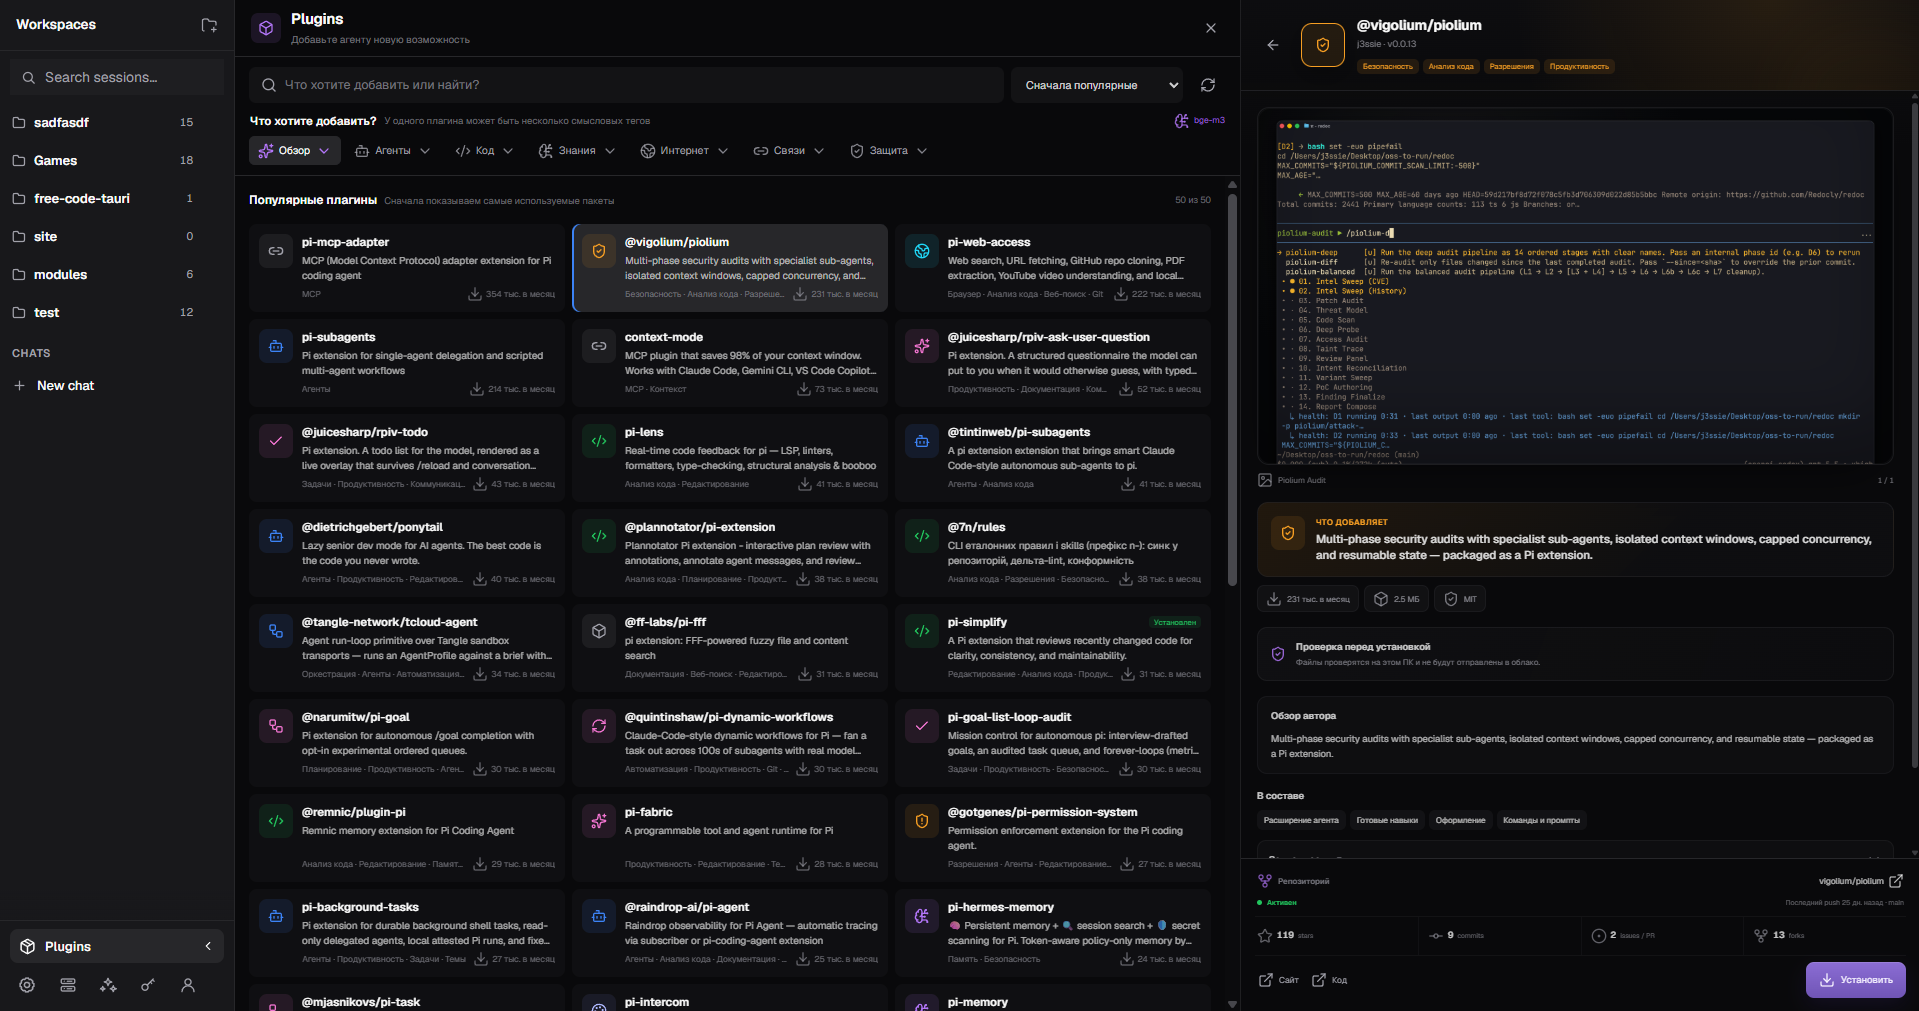Screen dimensions: 1919x1011
Task: Open the sort order dropdown
Action: point(1097,85)
